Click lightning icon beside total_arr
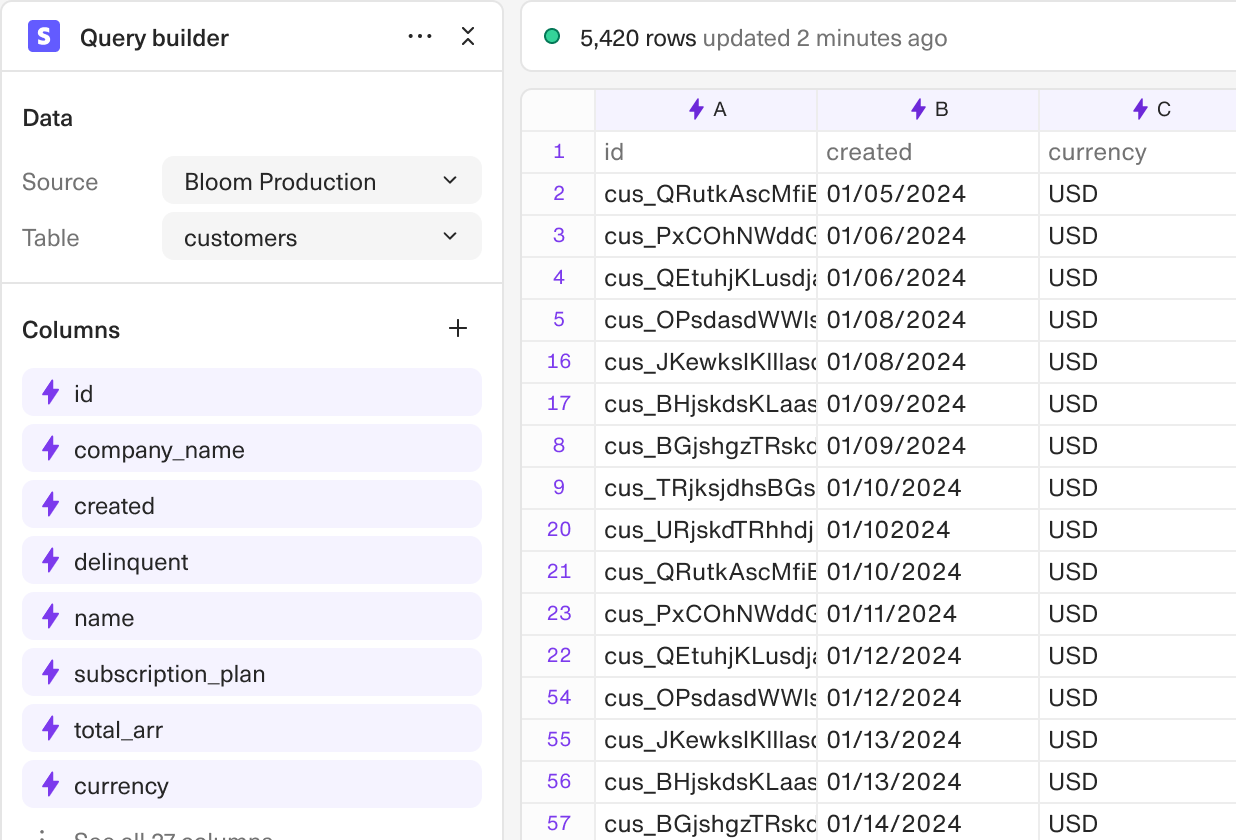Screen dimensions: 1236x840 pos(51,729)
